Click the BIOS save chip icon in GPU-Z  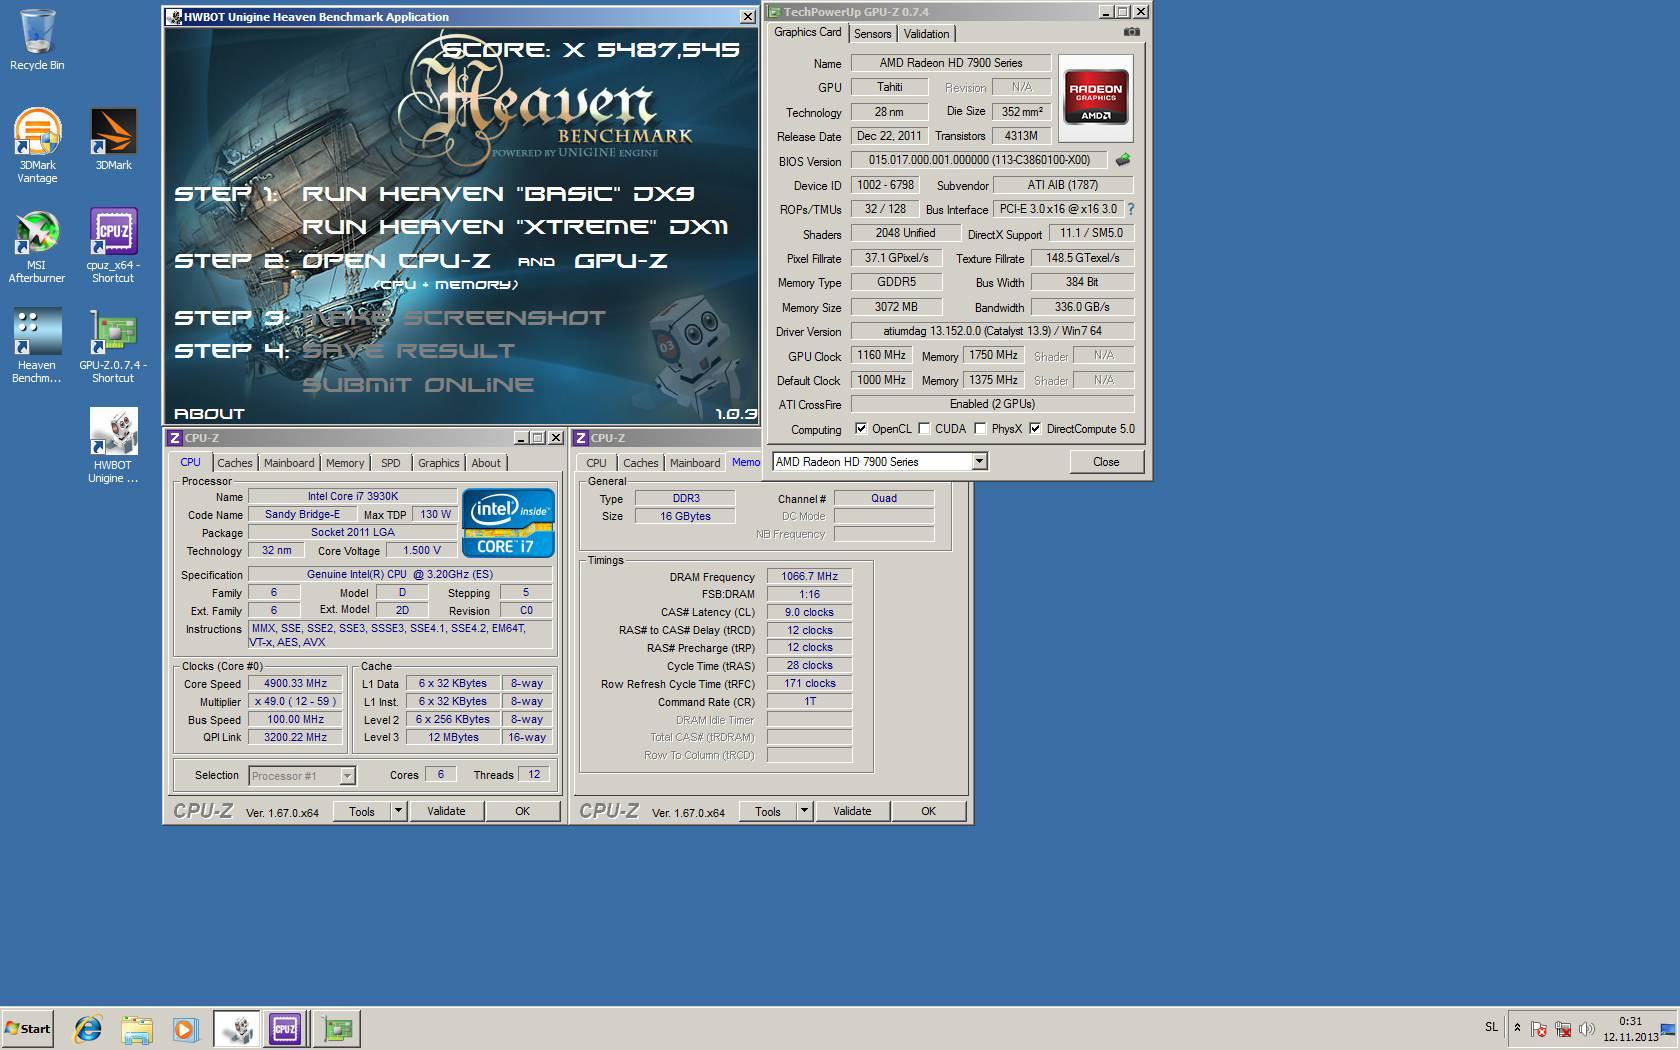pos(1123,160)
